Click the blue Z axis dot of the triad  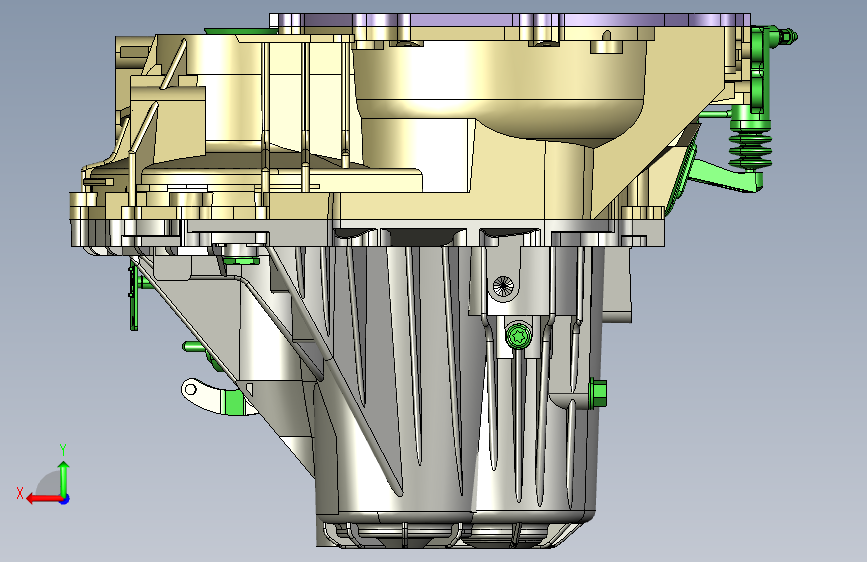[65, 499]
